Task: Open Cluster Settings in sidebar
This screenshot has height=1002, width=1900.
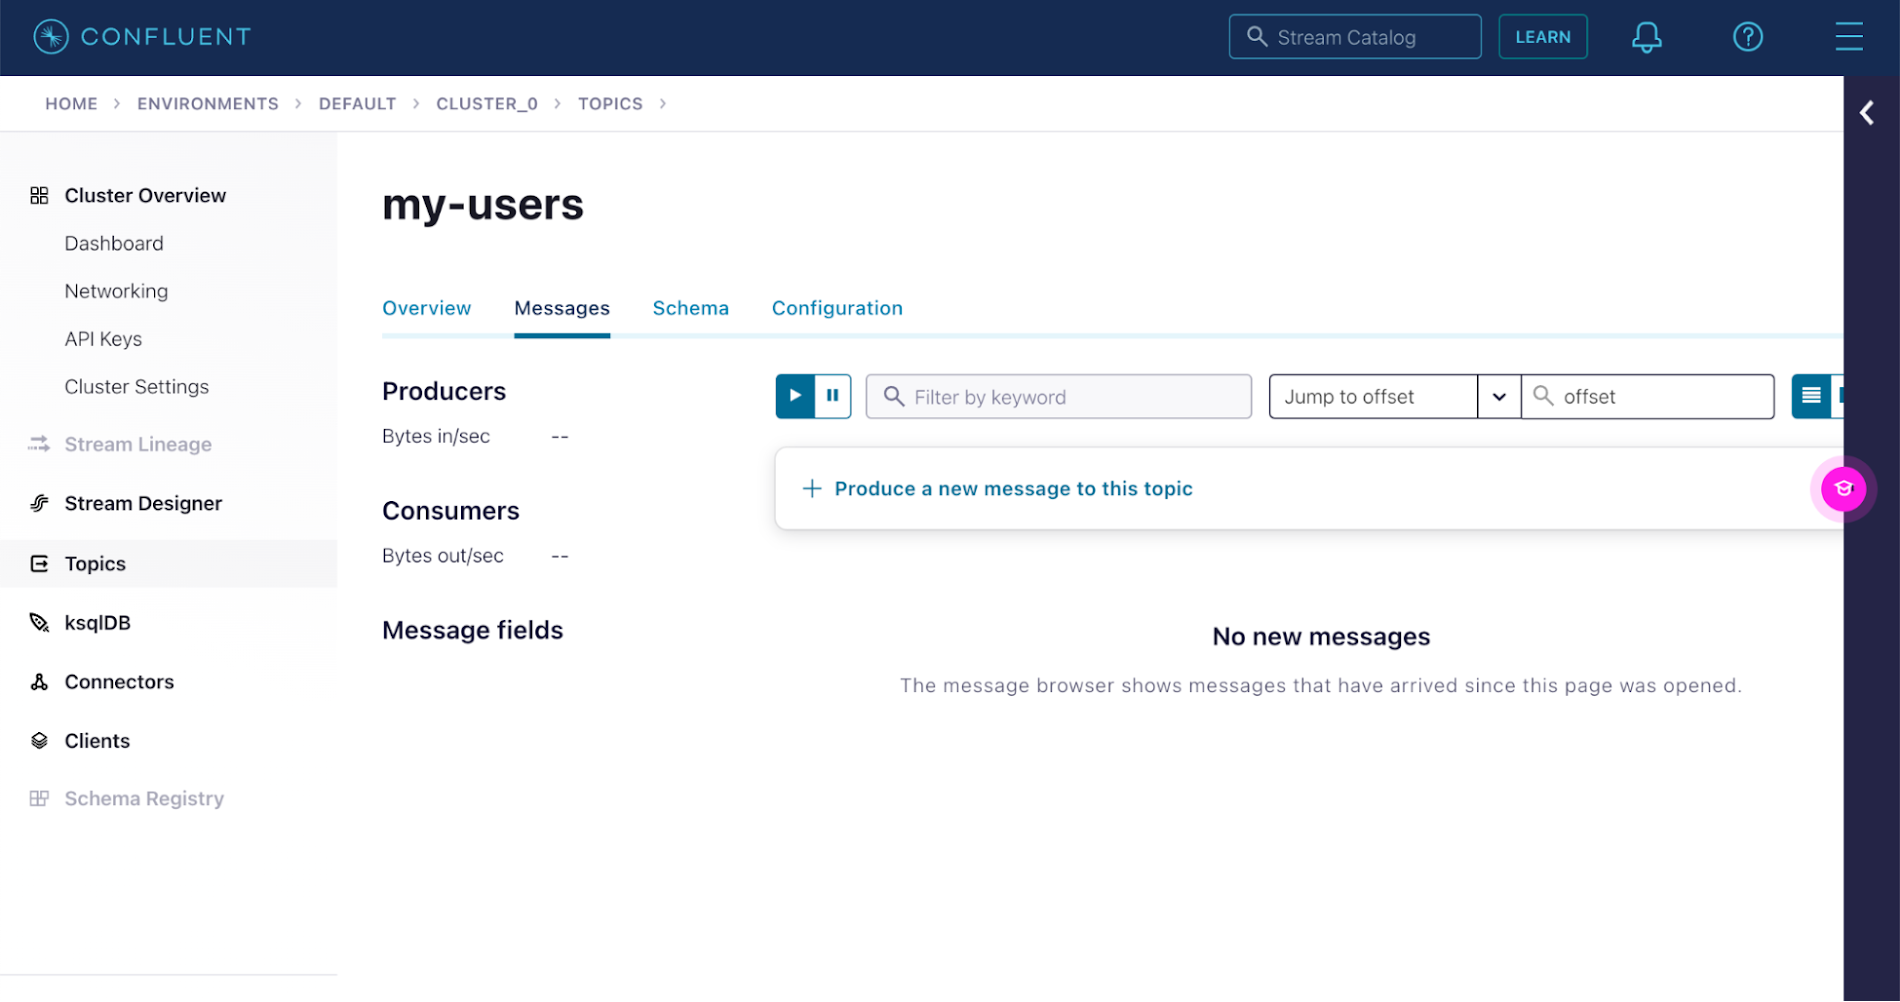Action: point(137,387)
